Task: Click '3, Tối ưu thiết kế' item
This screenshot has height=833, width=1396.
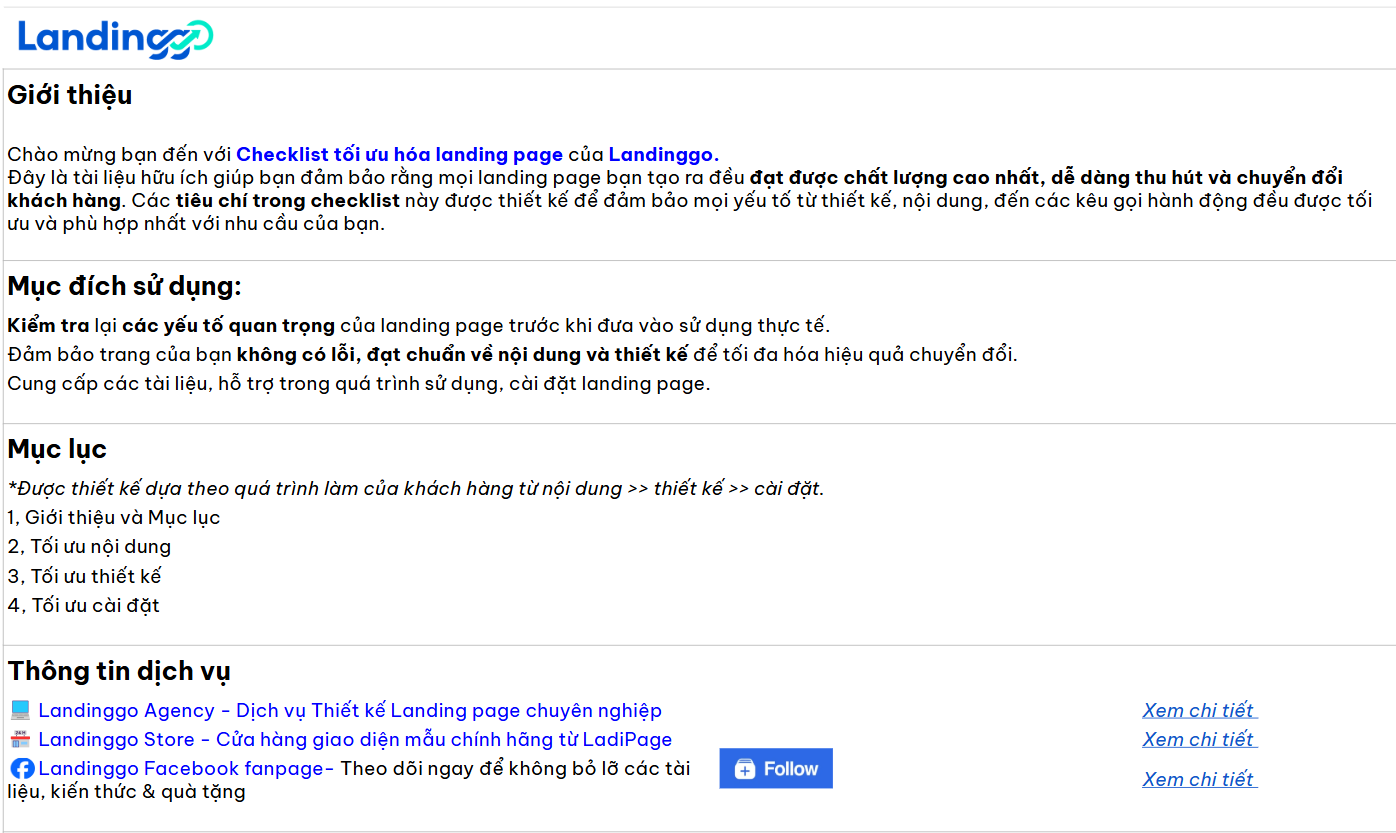Action: tap(84, 576)
